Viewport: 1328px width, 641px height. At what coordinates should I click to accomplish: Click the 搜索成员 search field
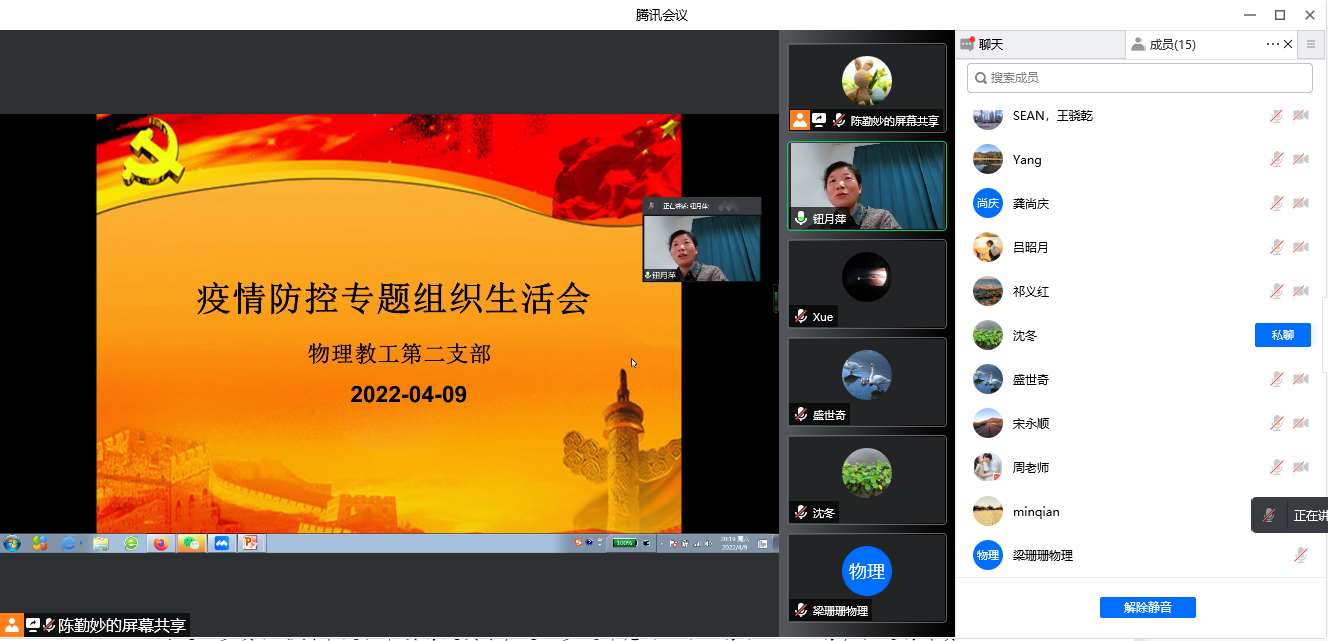coord(1139,78)
